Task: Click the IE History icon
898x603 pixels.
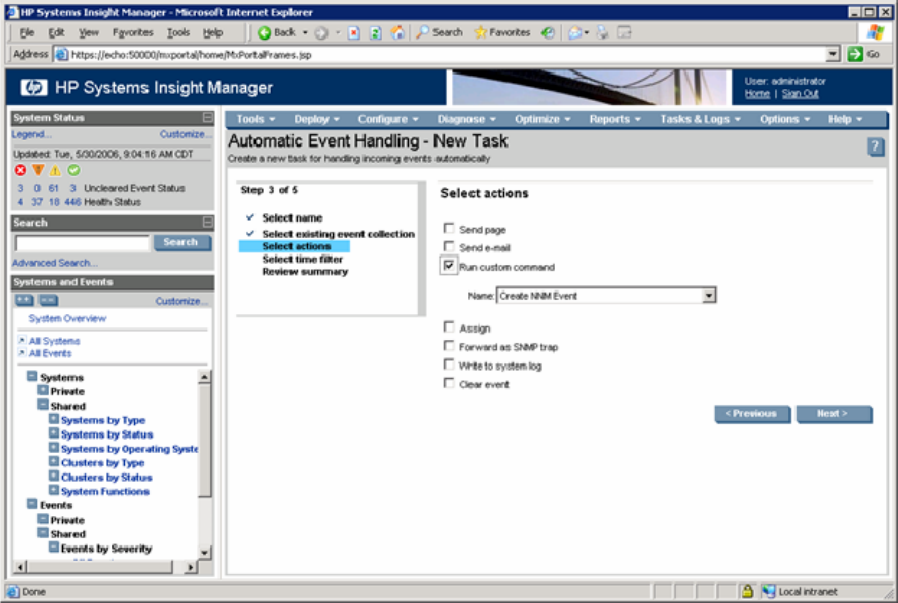Action: point(548,33)
